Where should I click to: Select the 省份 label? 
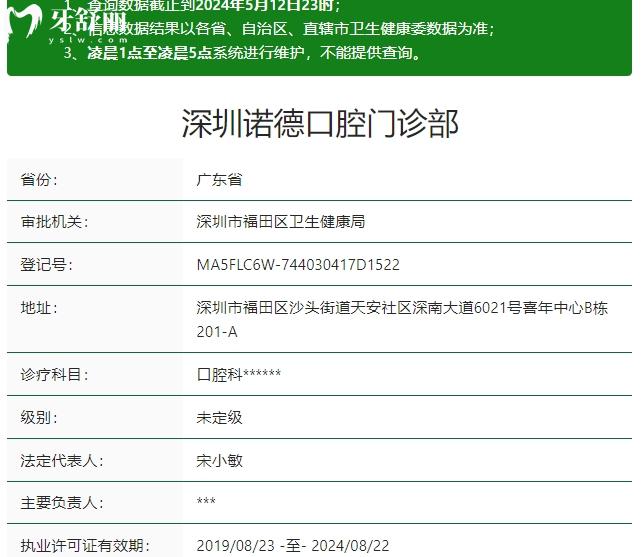coord(39,179)
